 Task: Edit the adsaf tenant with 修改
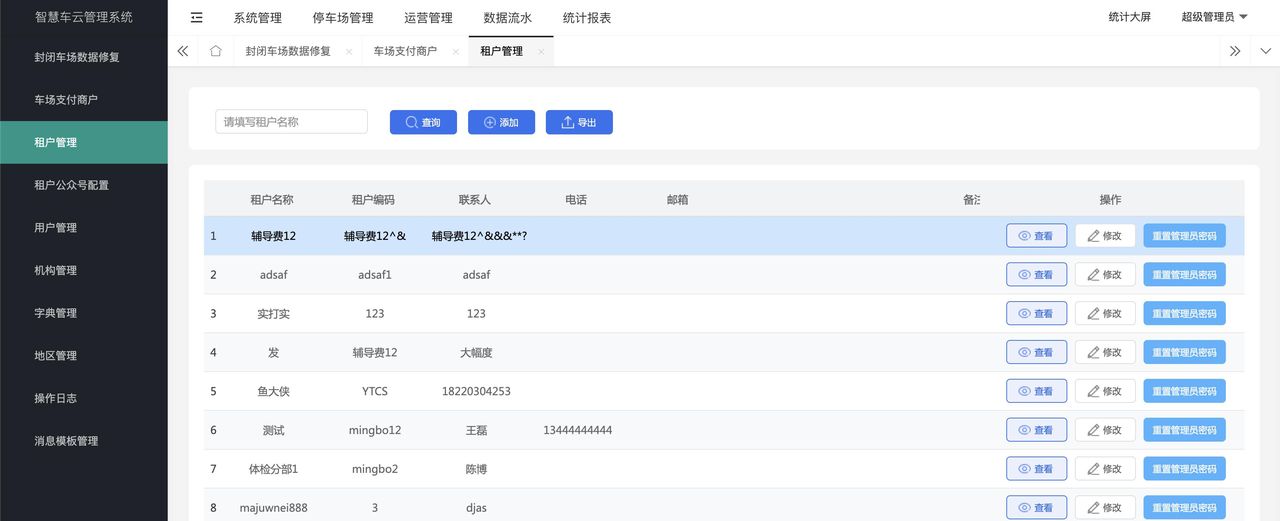1105,275
